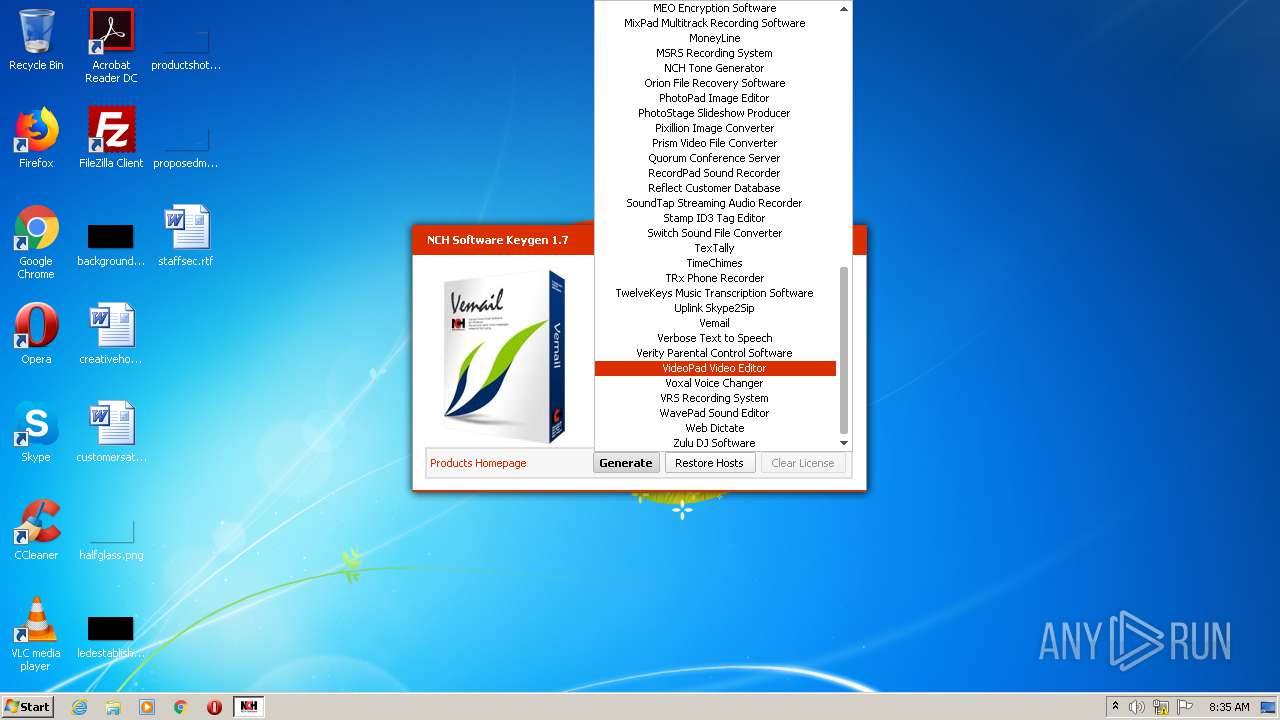This screenshot has width=1280, height=720.
Task: Click the Start button
Action: pyautogui.click(x=28, y=707)
